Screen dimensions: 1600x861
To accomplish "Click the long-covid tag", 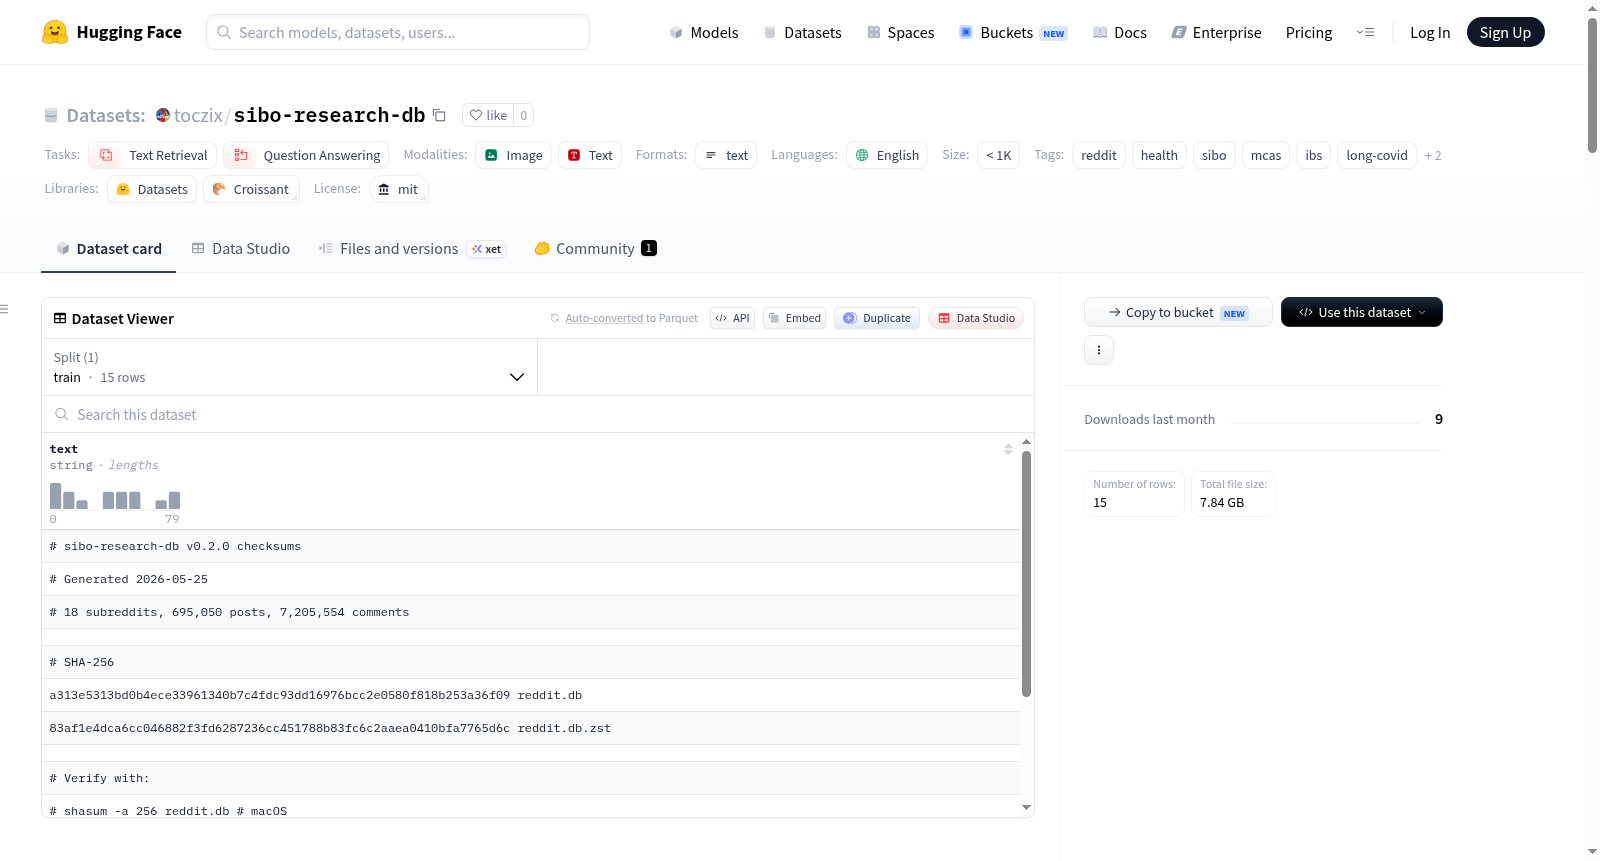I will pyautogui.click(x=1377, y=155).
